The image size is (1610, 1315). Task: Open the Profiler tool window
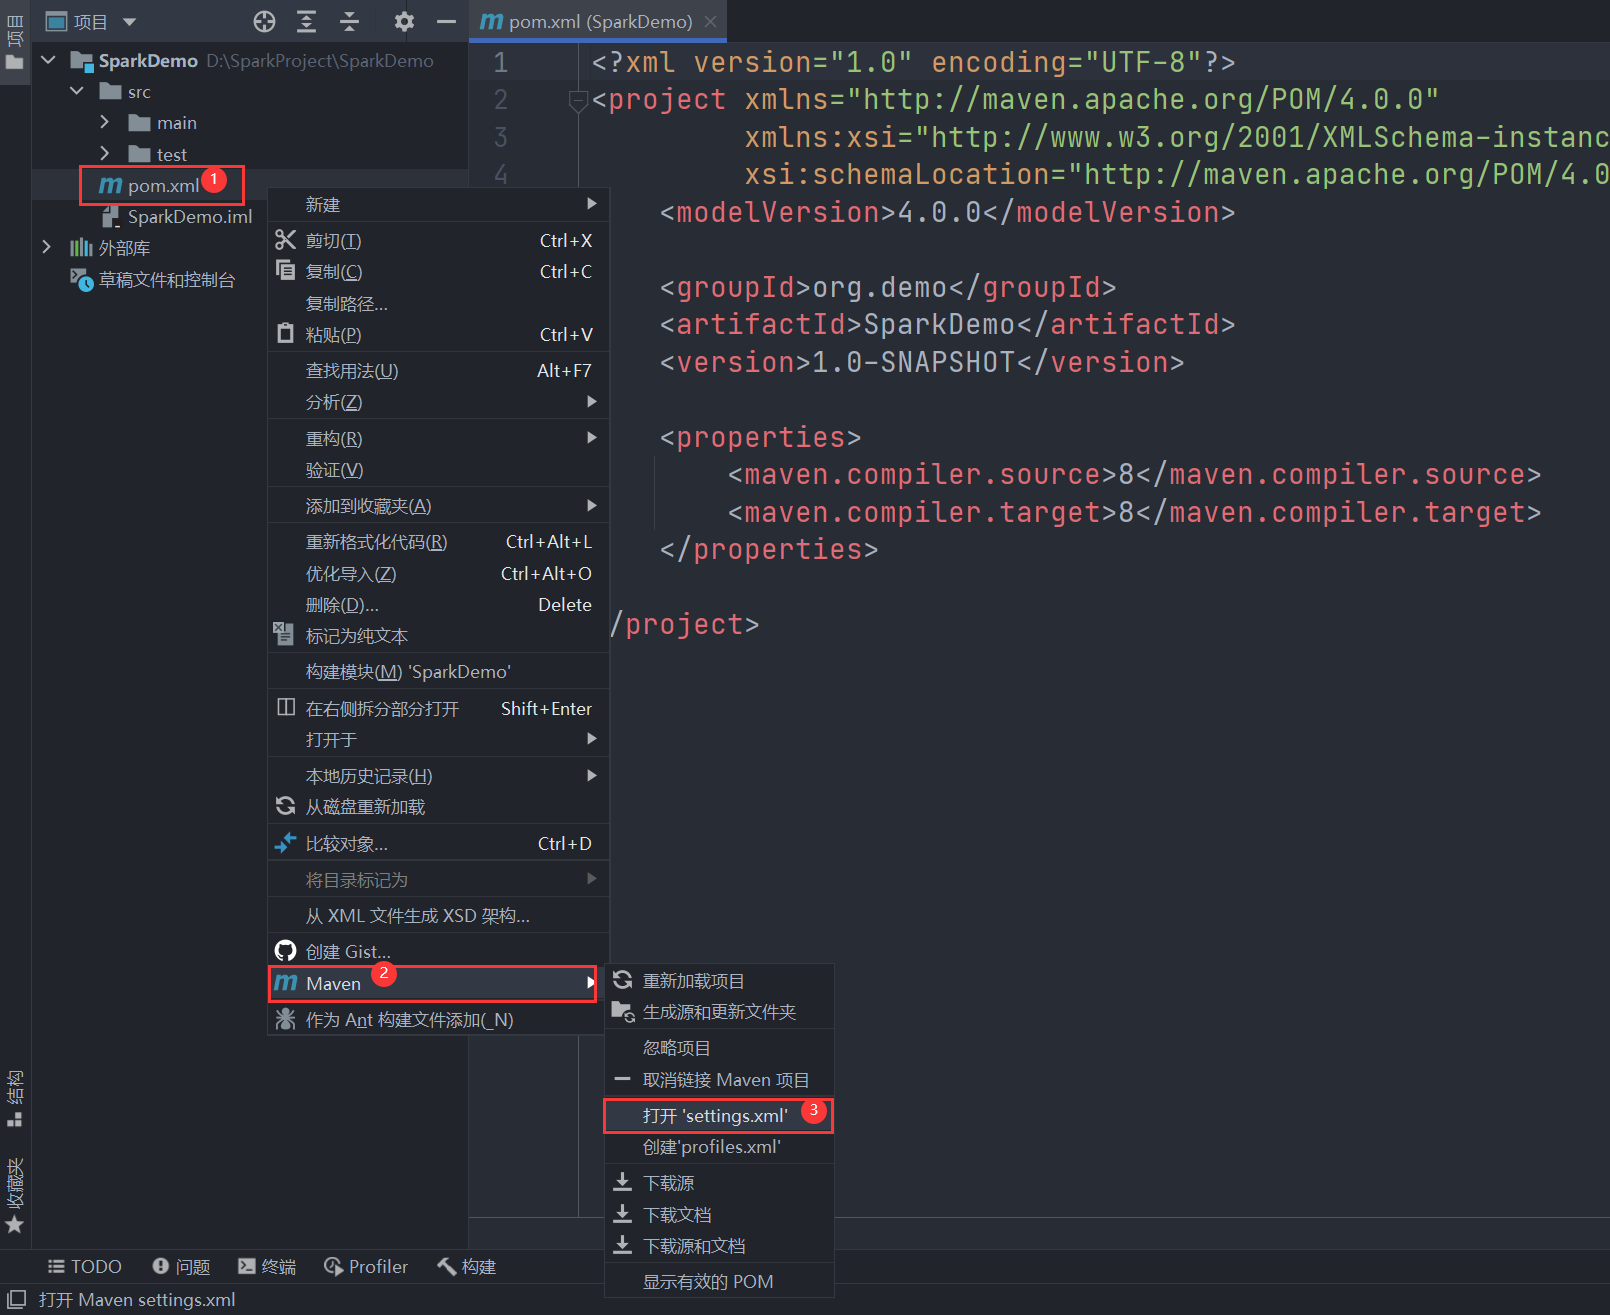366,1266
